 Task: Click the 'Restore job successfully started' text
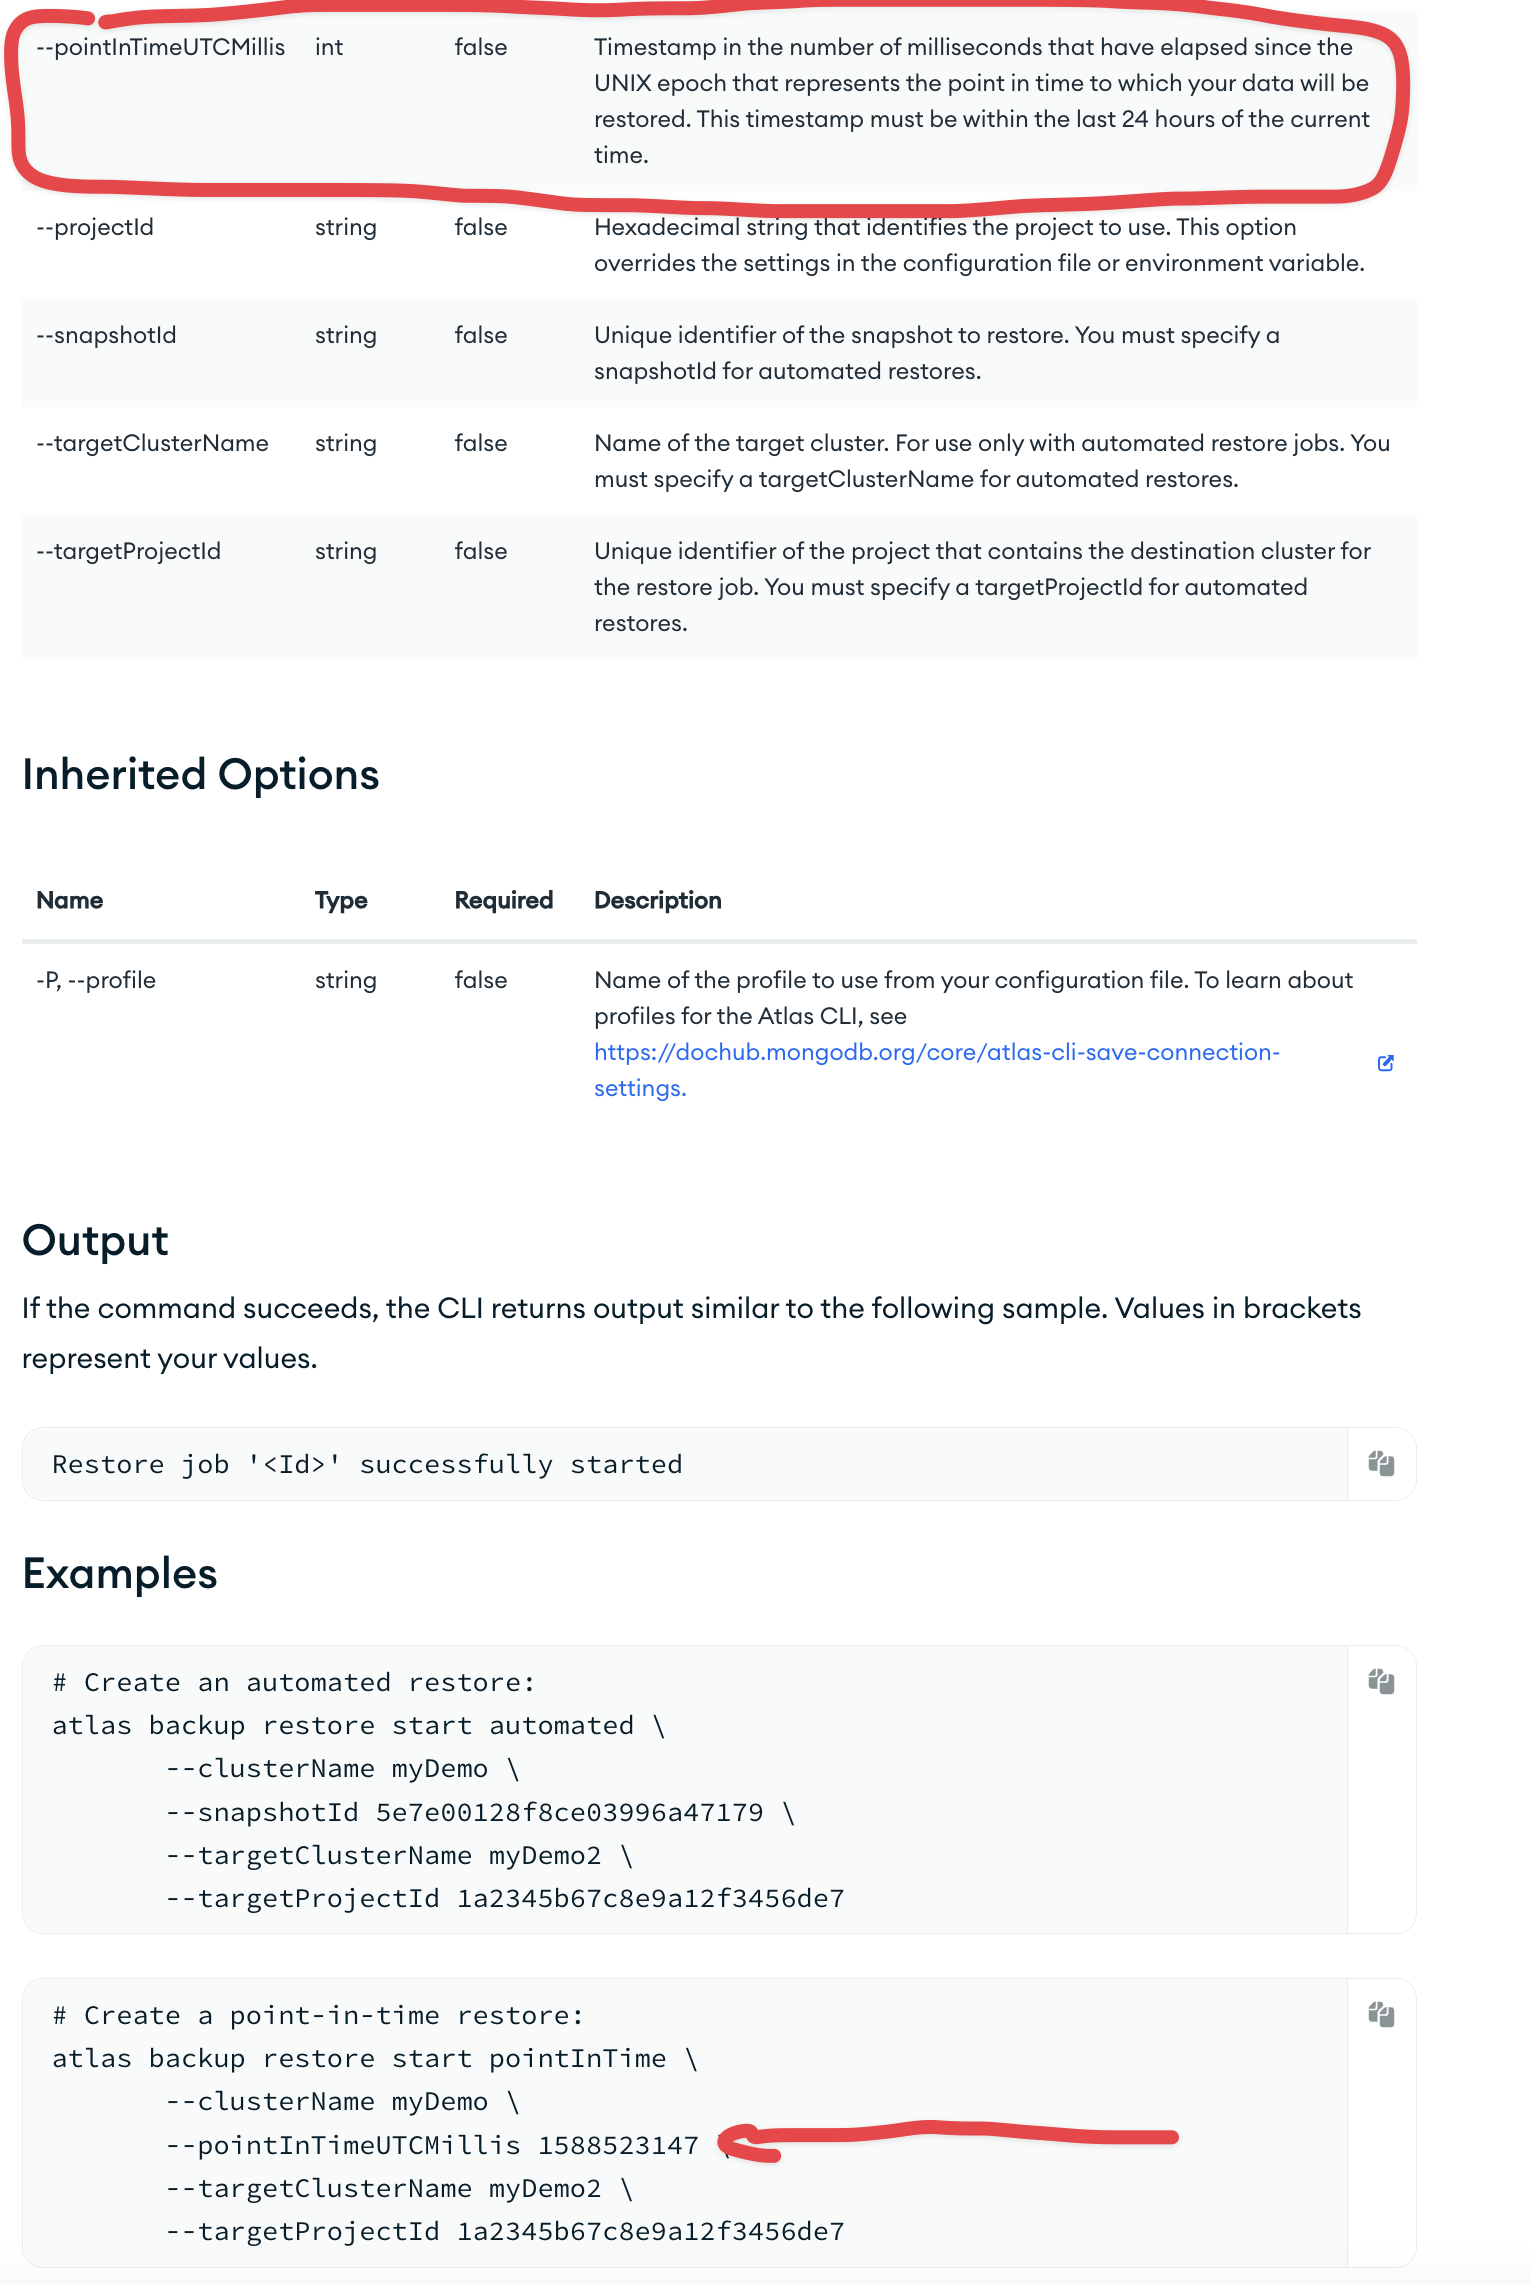tap(367, 1465)
